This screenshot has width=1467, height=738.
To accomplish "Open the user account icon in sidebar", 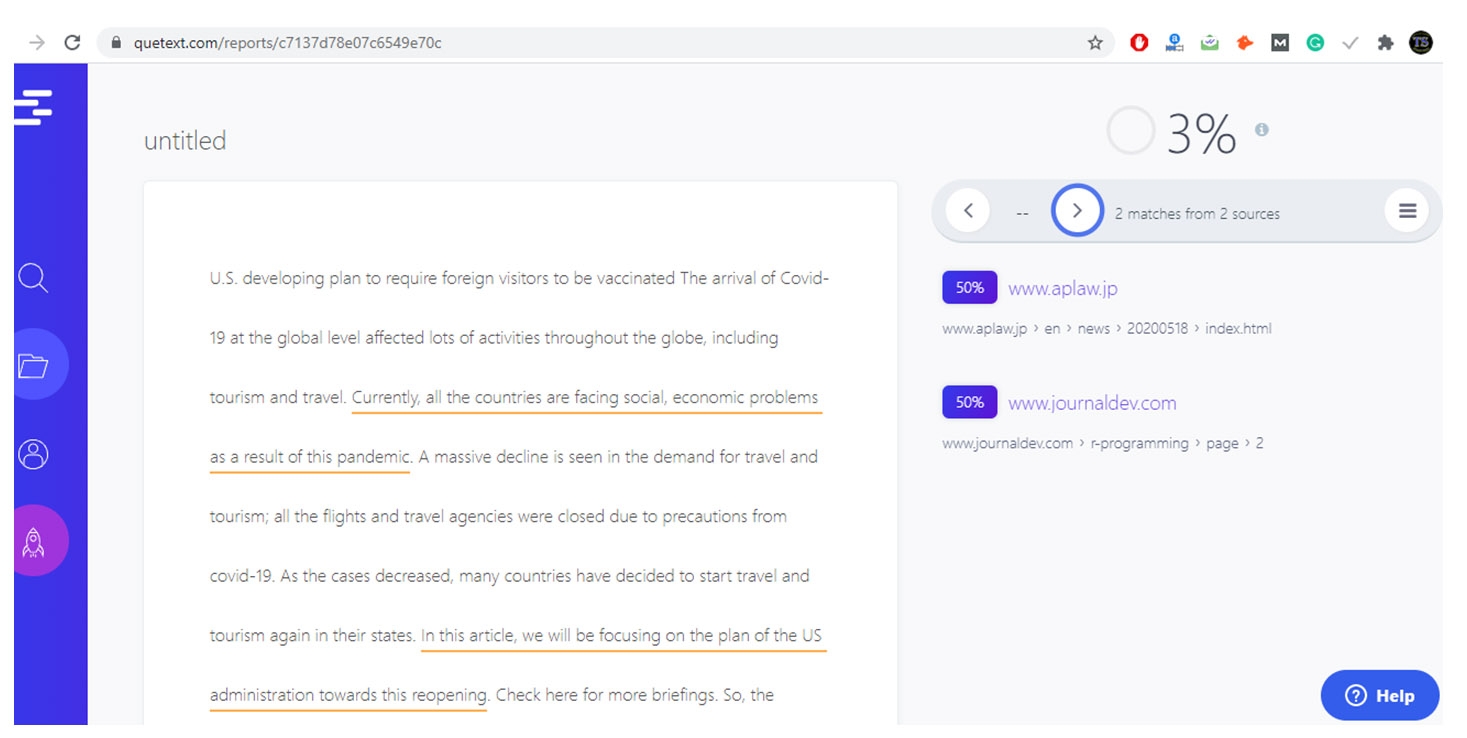I will click(33, 454).
